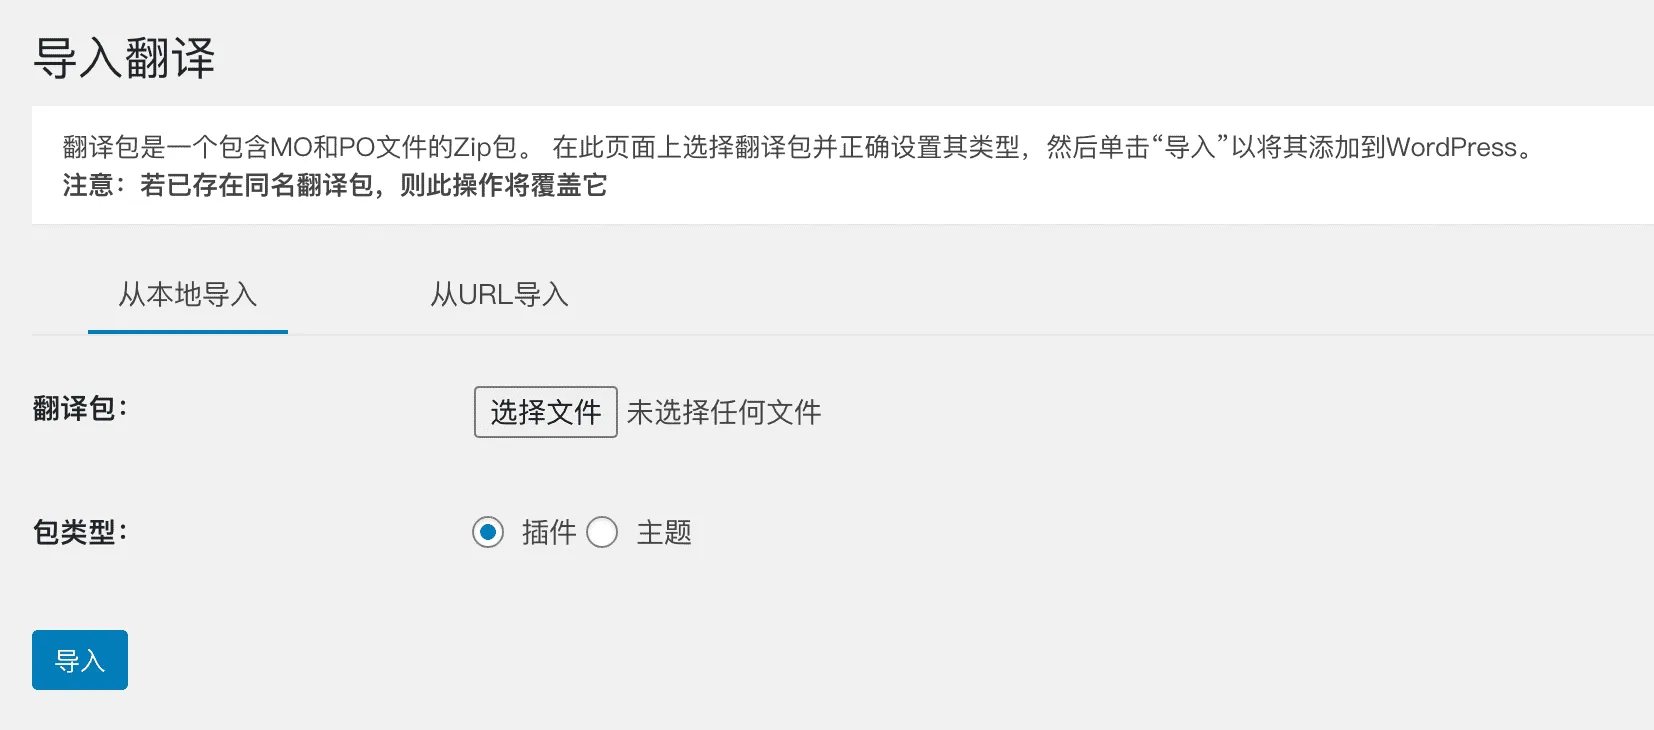Open the 从URL导入 tab
This screenshot has height=730, width=1654.
pyautogui.click(x=499, y=294)
